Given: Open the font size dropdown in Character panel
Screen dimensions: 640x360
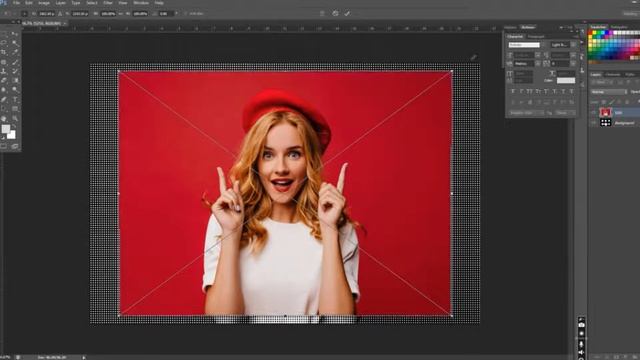Looking at the screenshot, I should coord(538,55).
